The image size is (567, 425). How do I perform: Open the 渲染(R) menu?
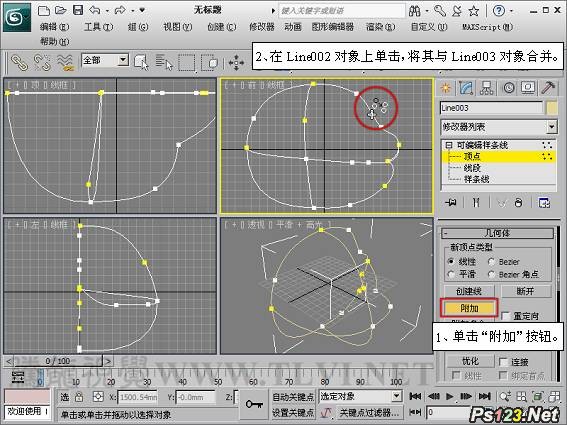point(380,27)
